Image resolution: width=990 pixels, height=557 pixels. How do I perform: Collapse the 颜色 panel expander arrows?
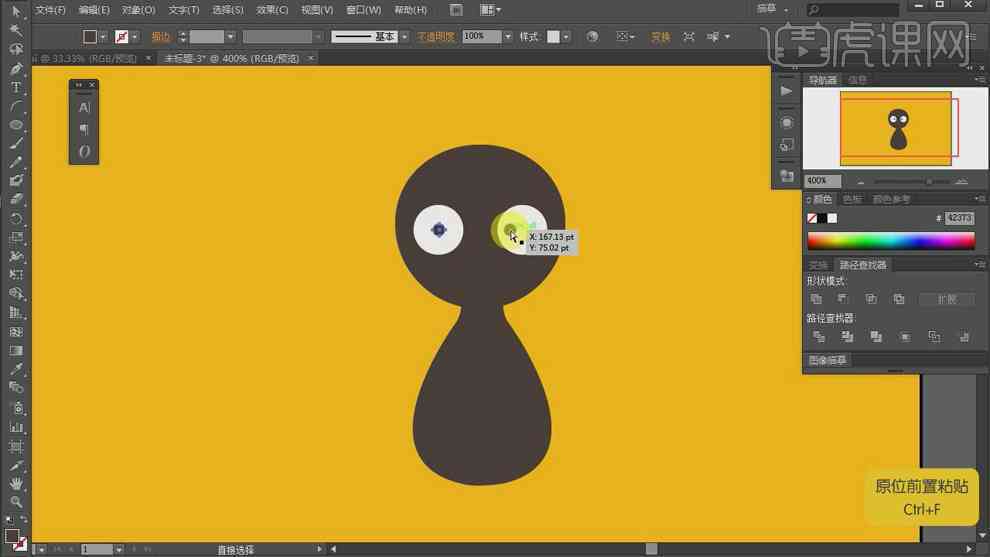click(808, 200)
